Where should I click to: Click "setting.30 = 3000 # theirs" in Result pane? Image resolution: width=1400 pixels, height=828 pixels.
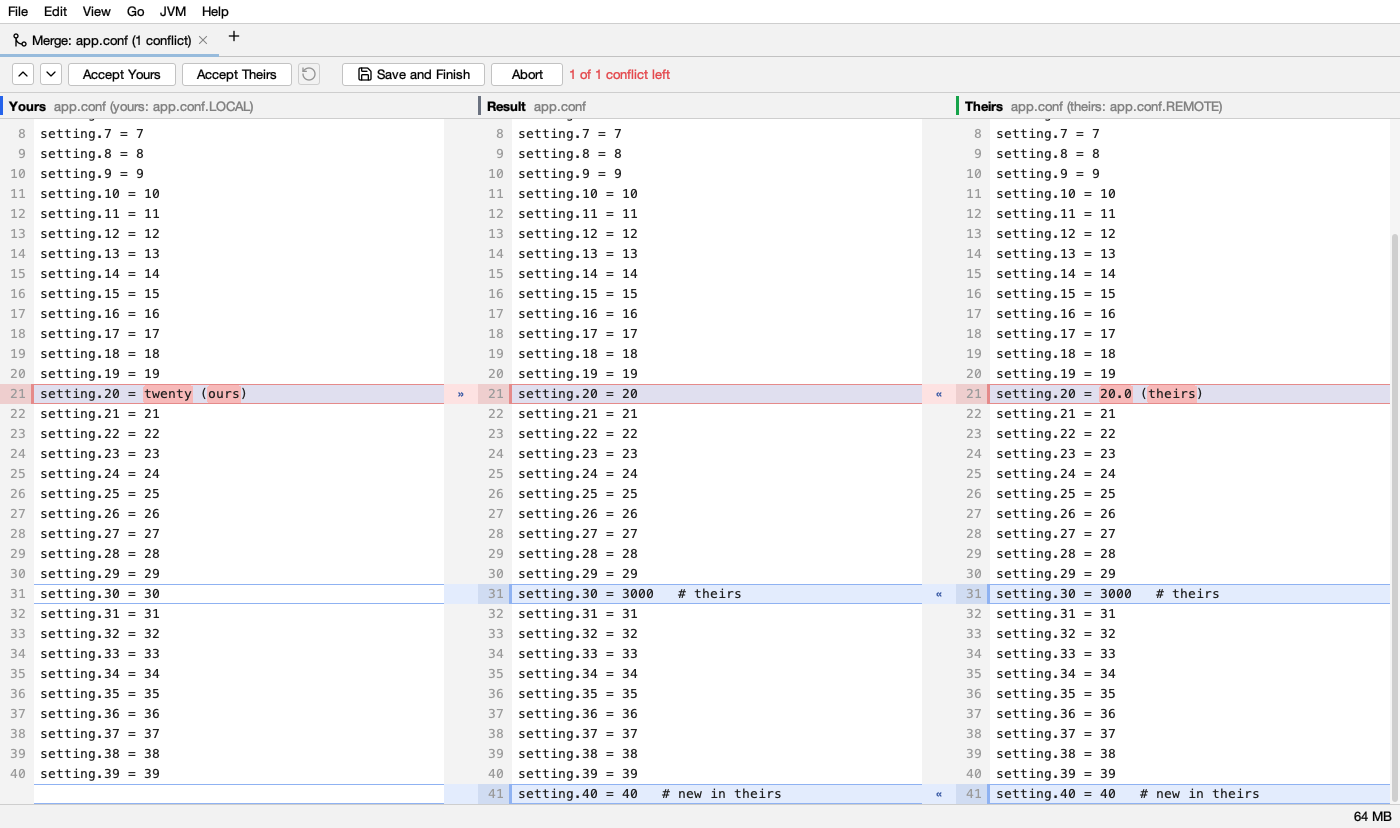630,594
